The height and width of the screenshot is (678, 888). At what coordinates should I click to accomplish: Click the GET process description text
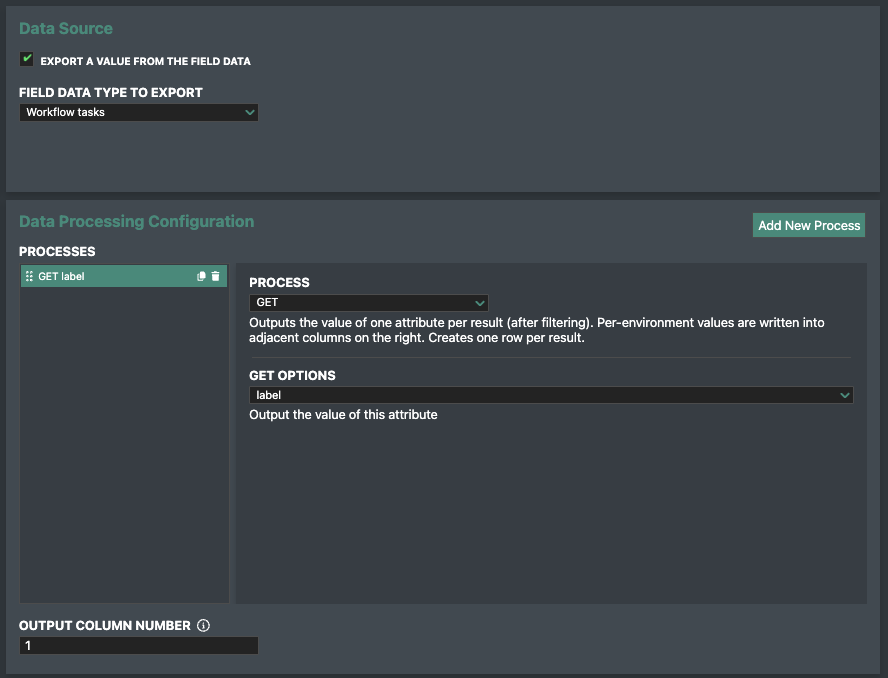pyautogui.click(x=536, y=329)
